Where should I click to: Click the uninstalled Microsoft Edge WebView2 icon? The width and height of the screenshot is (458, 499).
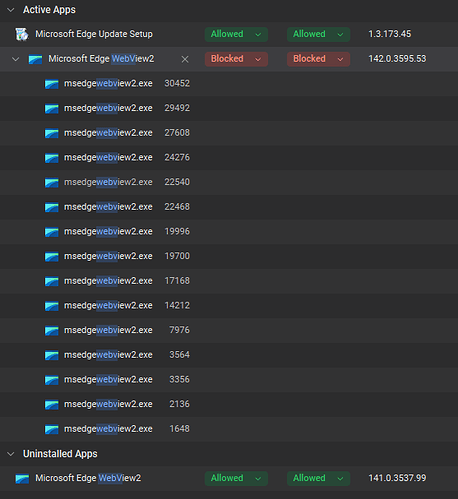[22, 479]
